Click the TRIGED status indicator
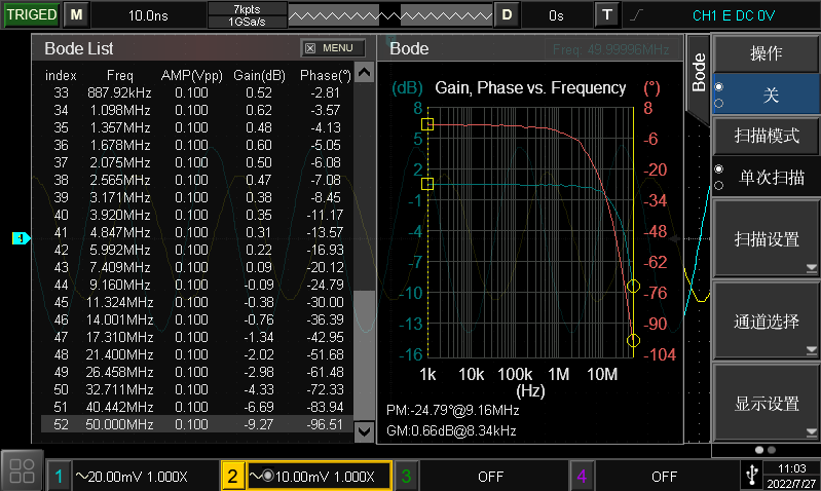 (31, 15)
